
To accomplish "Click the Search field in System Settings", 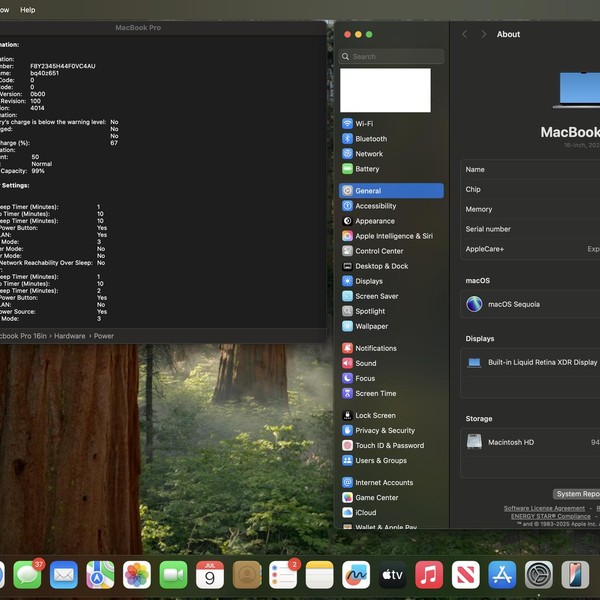I will point(390,57).
